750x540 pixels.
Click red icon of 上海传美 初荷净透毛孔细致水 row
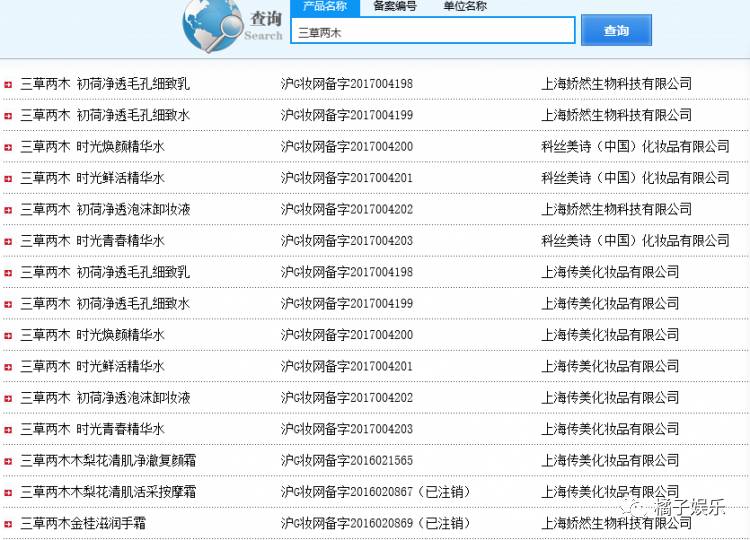click(8, 305)
